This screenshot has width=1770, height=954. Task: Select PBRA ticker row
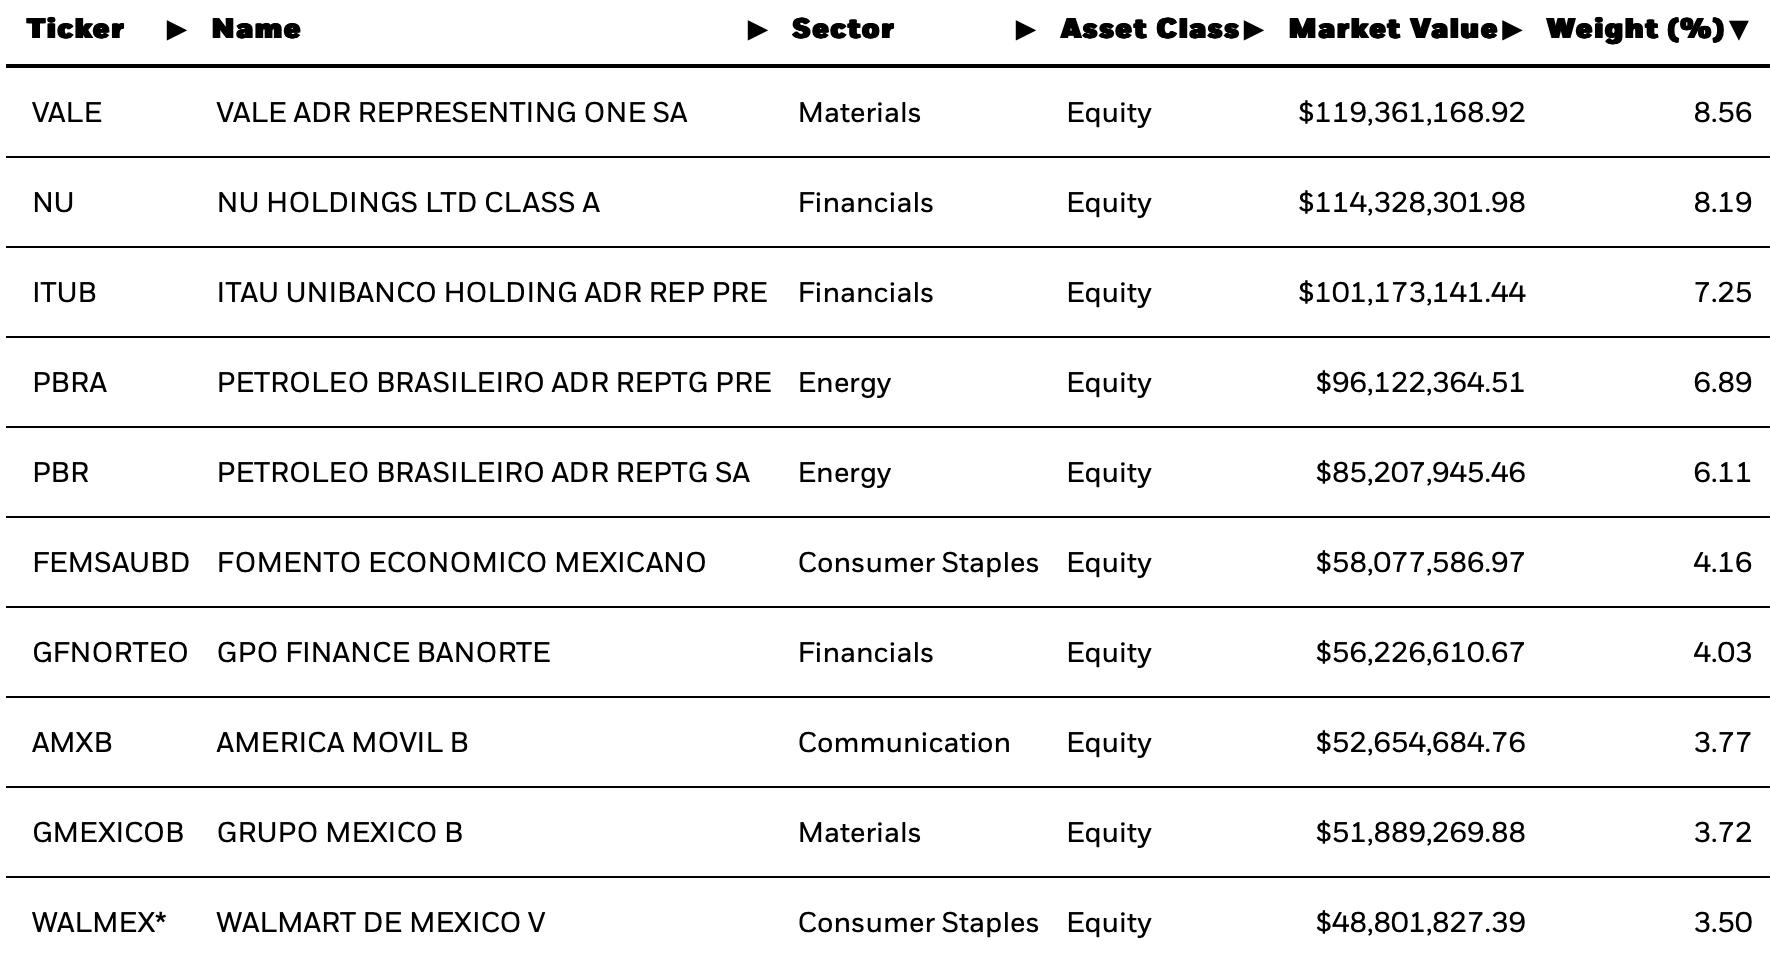coord(888,382)
